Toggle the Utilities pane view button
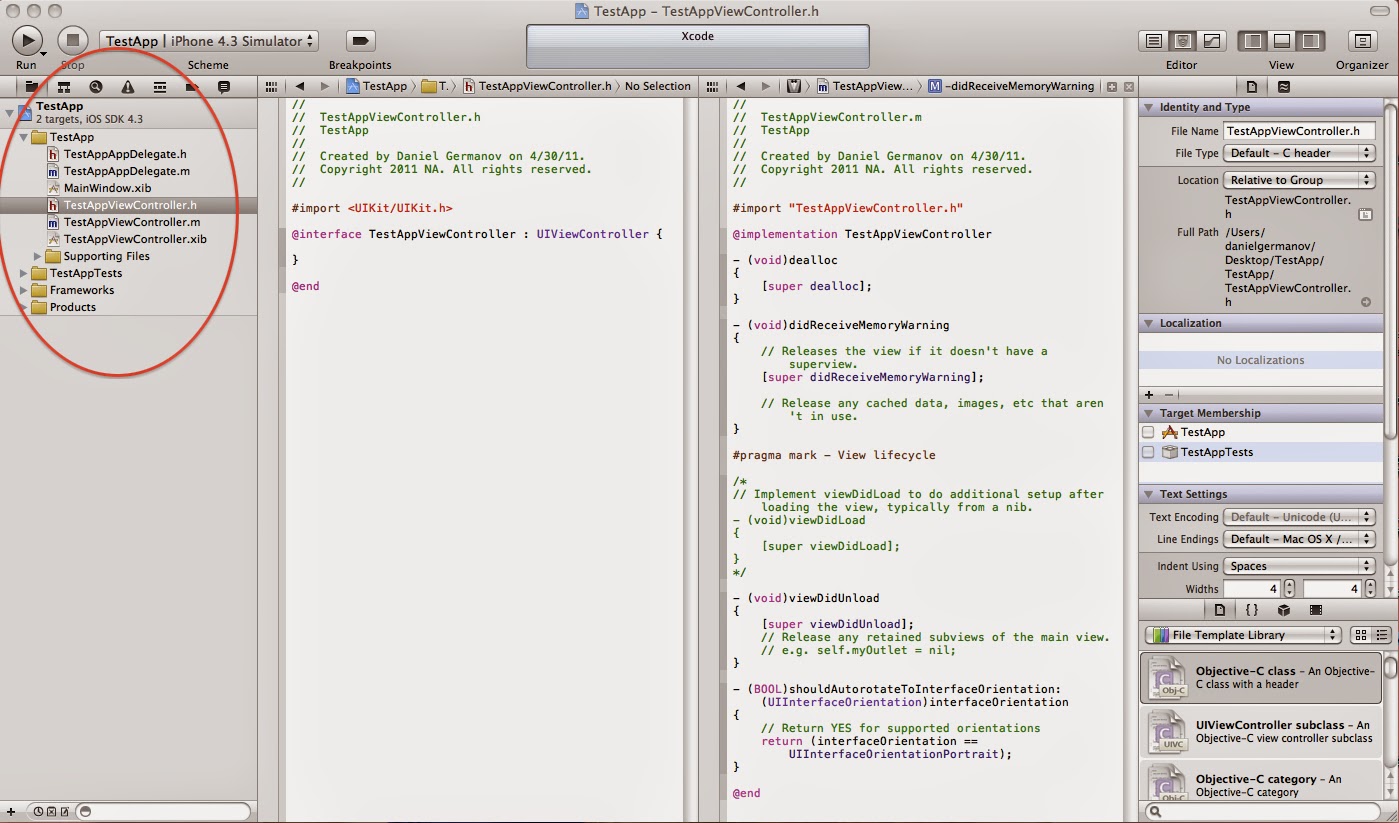1399x823 pixels. 1310,41
